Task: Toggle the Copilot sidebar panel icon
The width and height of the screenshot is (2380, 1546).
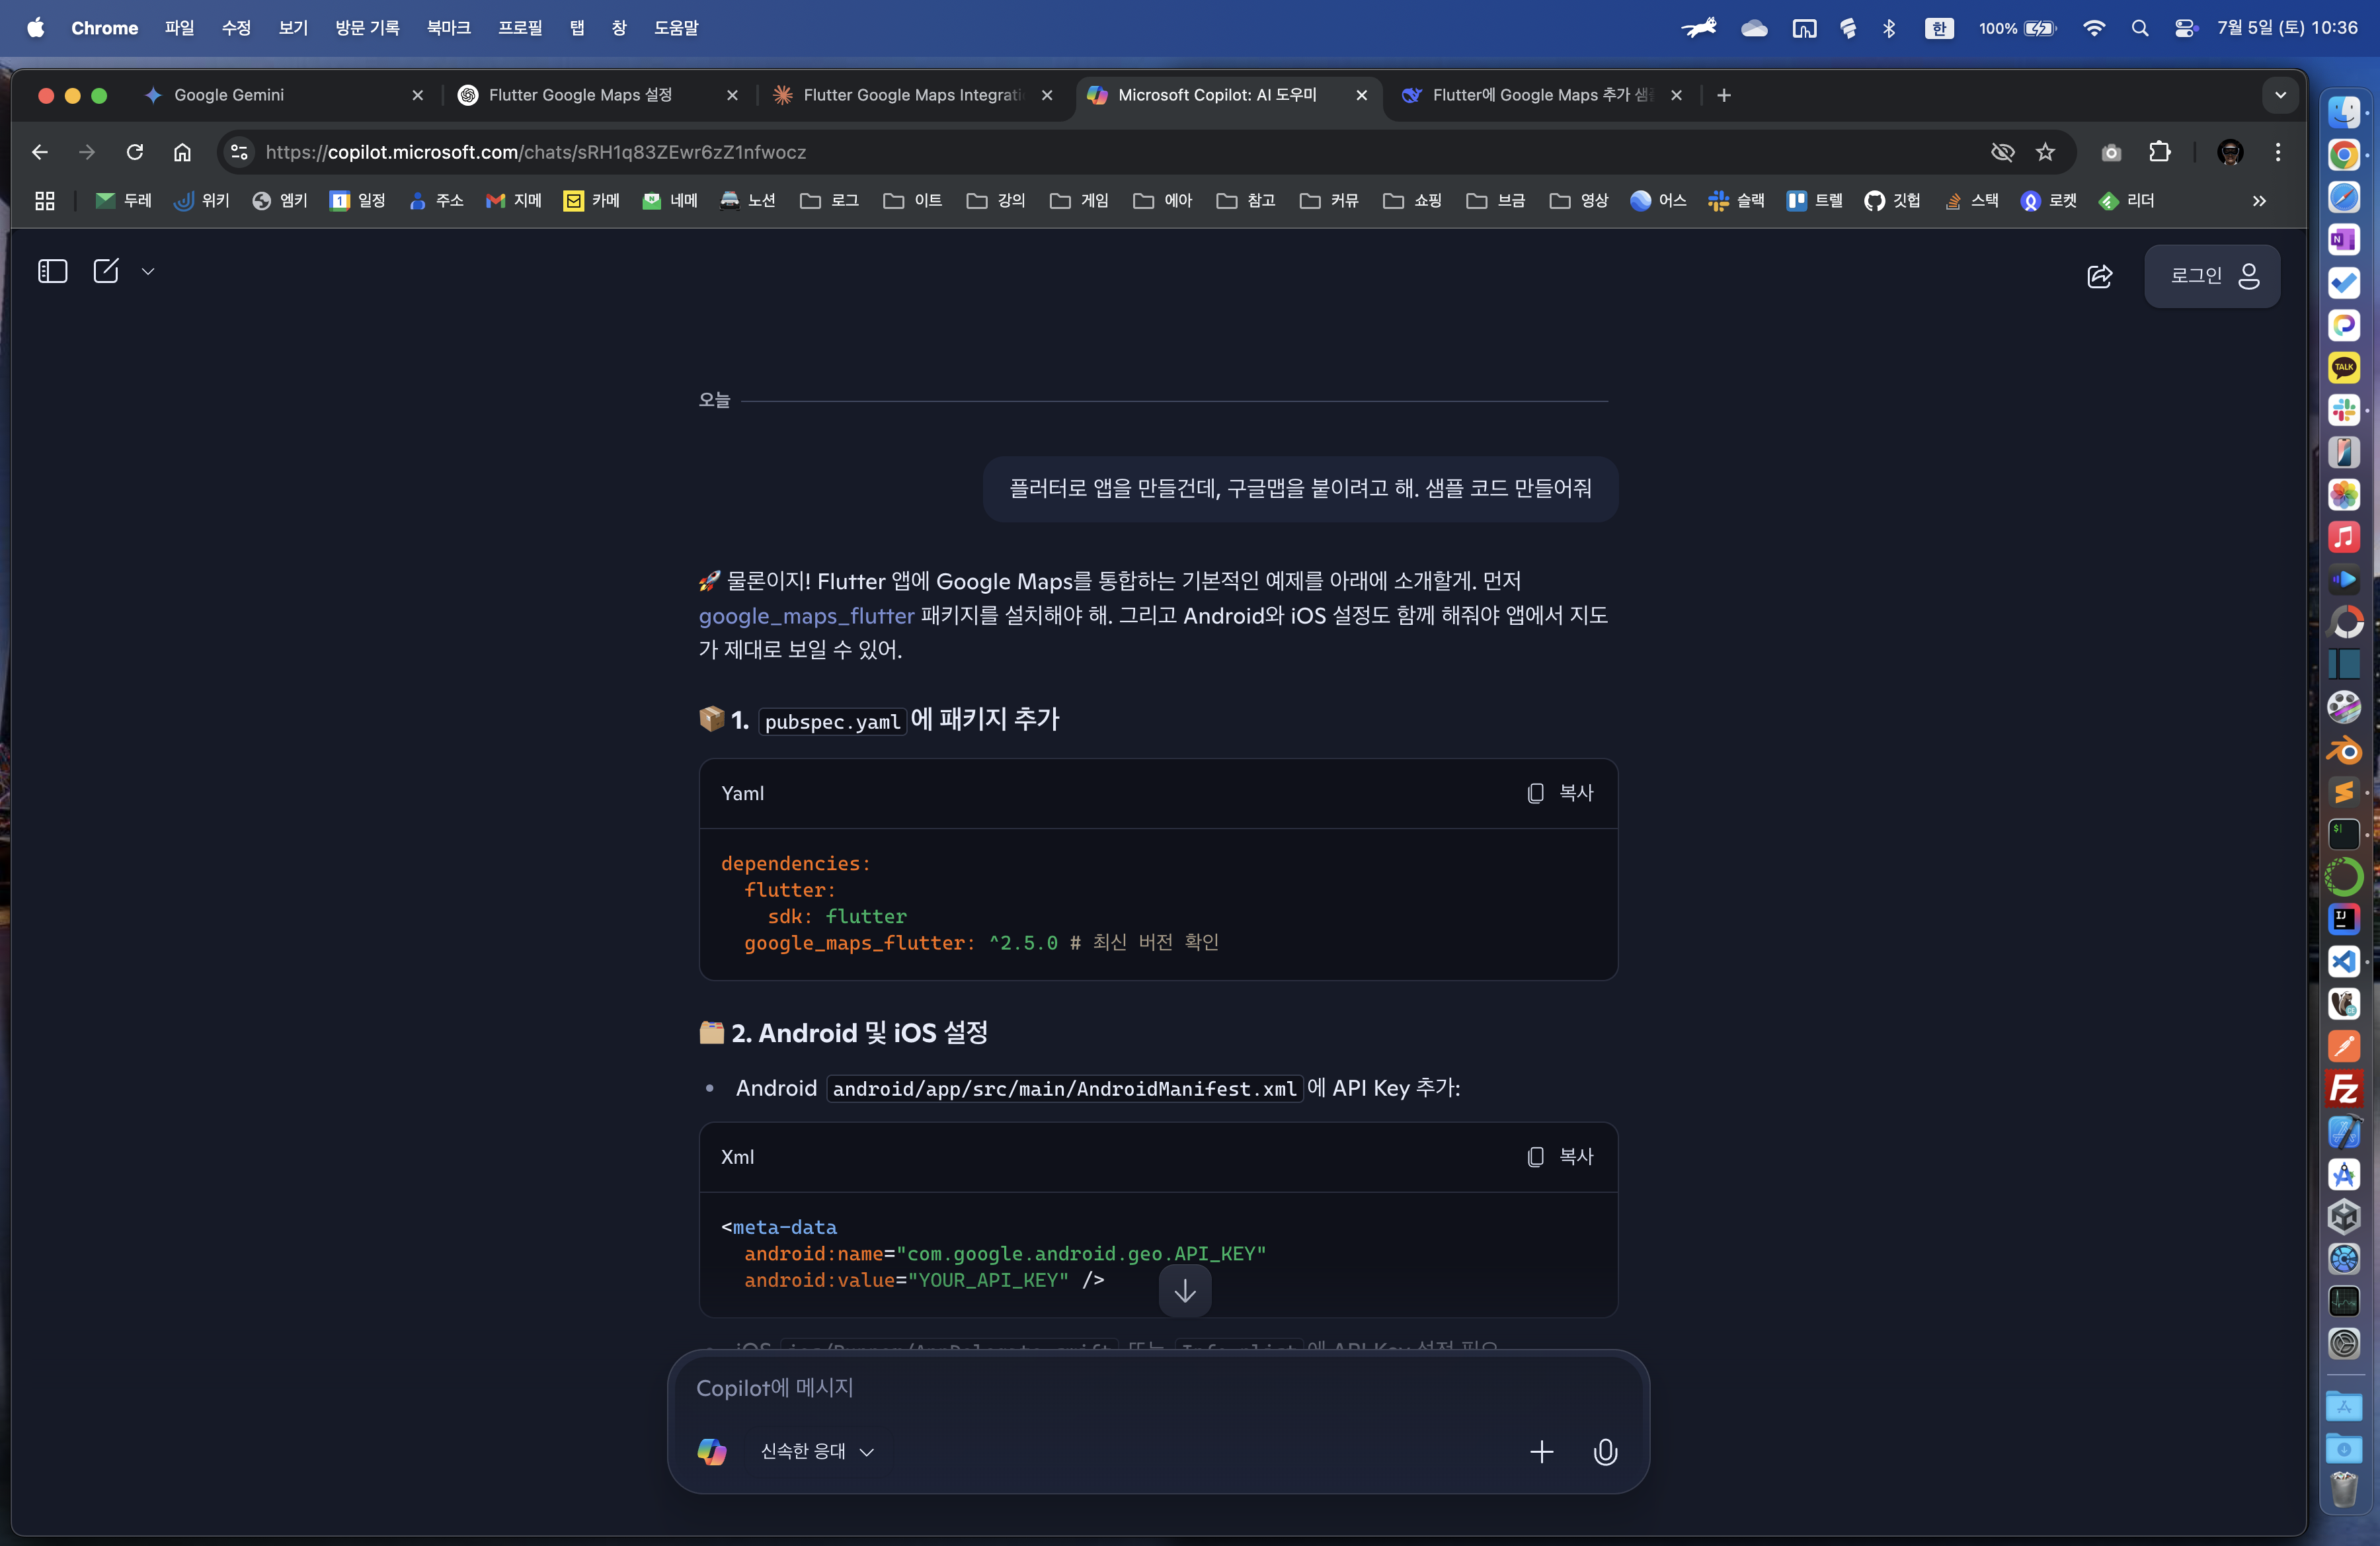Action: pos(52,271)
